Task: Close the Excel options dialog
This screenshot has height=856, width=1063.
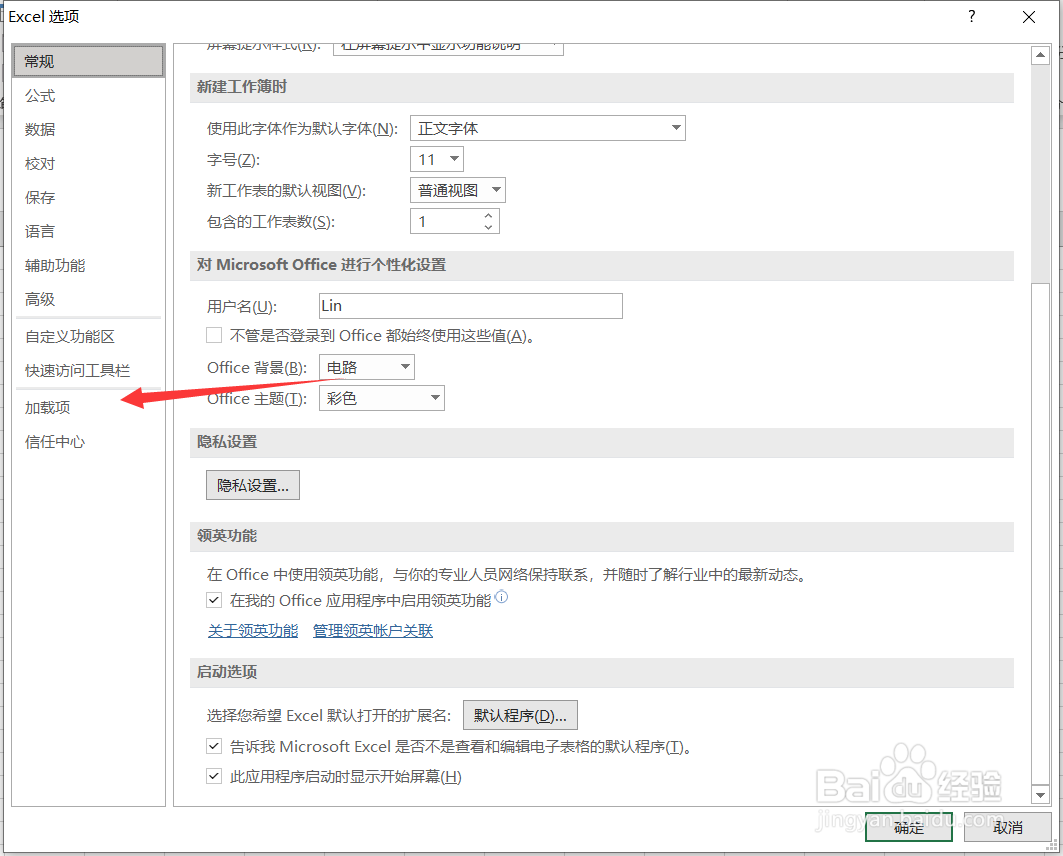Action: coord(1028,17)
